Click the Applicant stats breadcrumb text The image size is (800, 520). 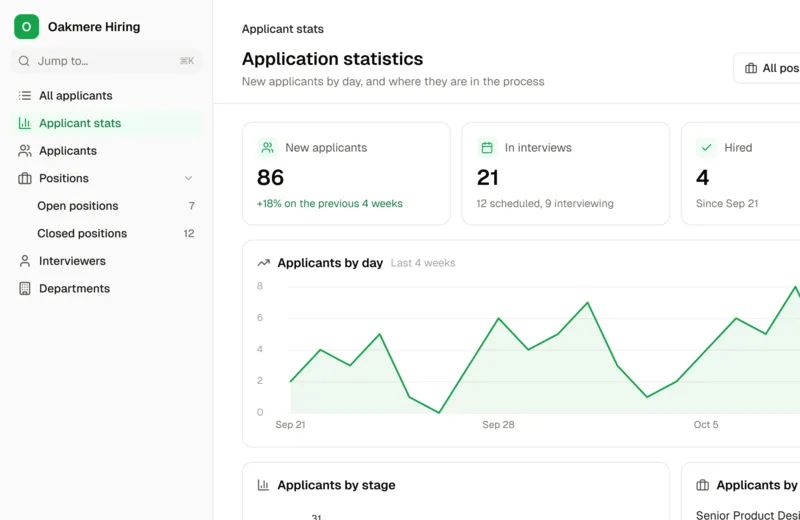[x=283, y=29]
